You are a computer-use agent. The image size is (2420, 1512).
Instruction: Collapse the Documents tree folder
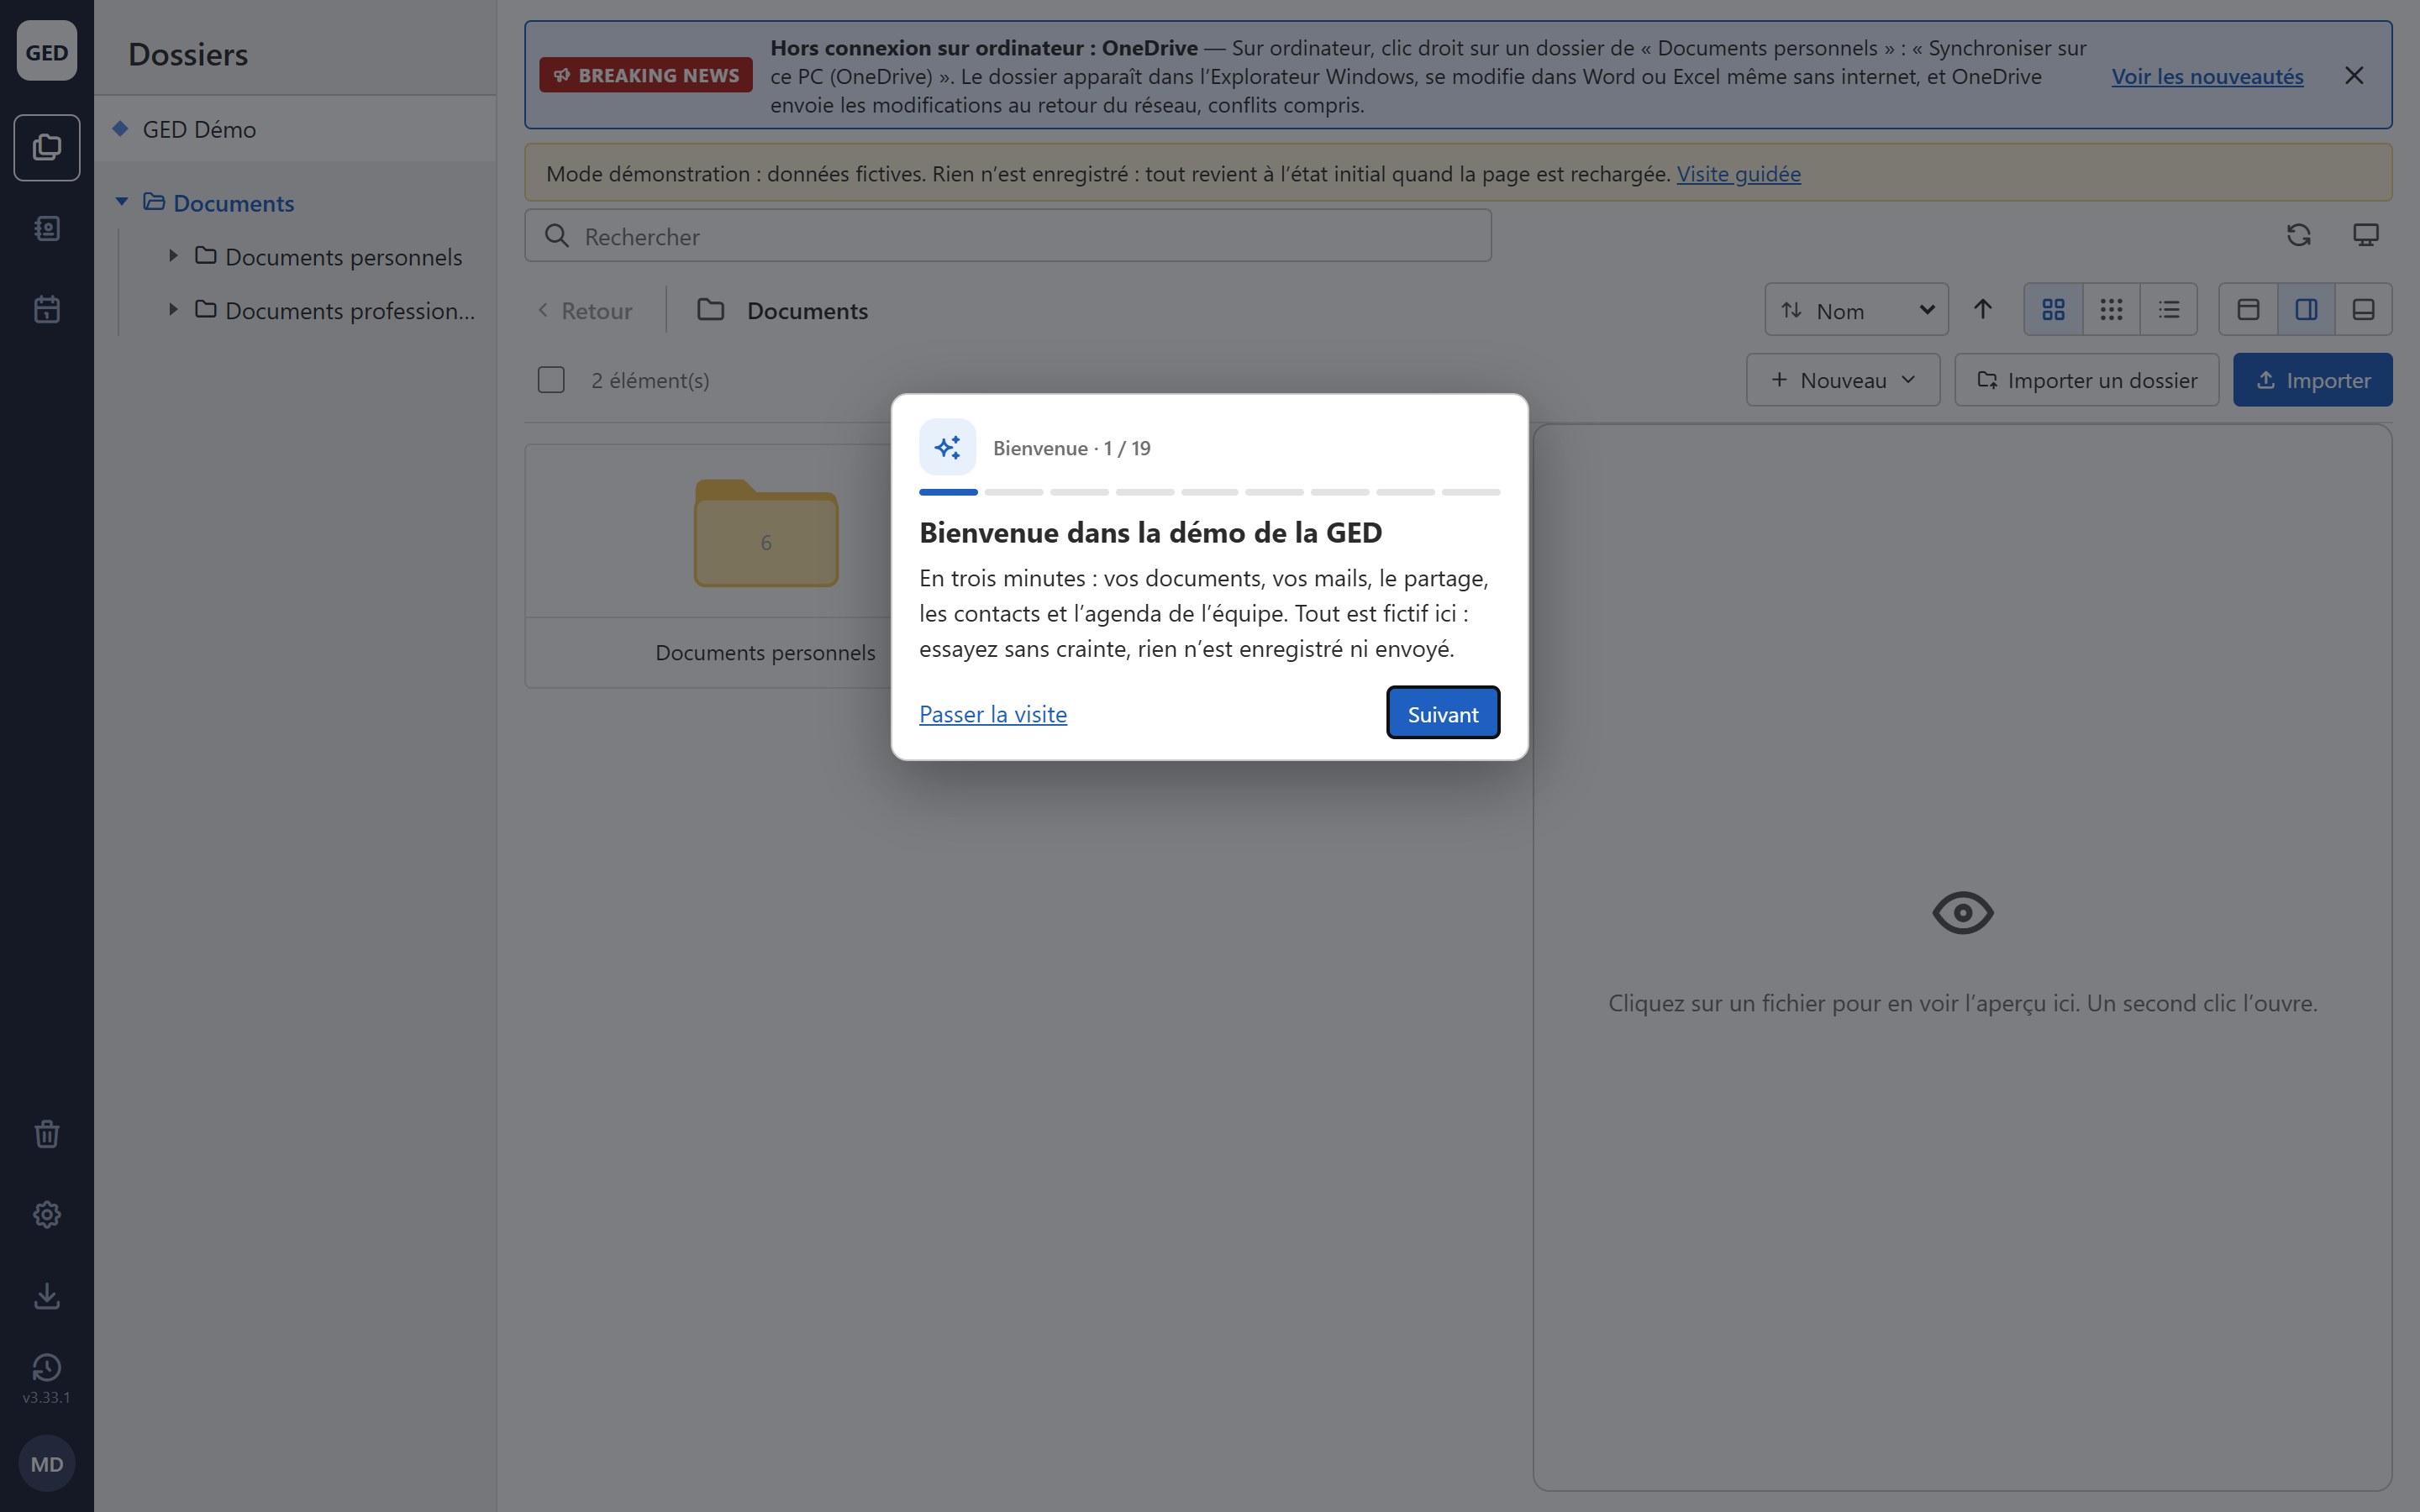pos(122,202)
